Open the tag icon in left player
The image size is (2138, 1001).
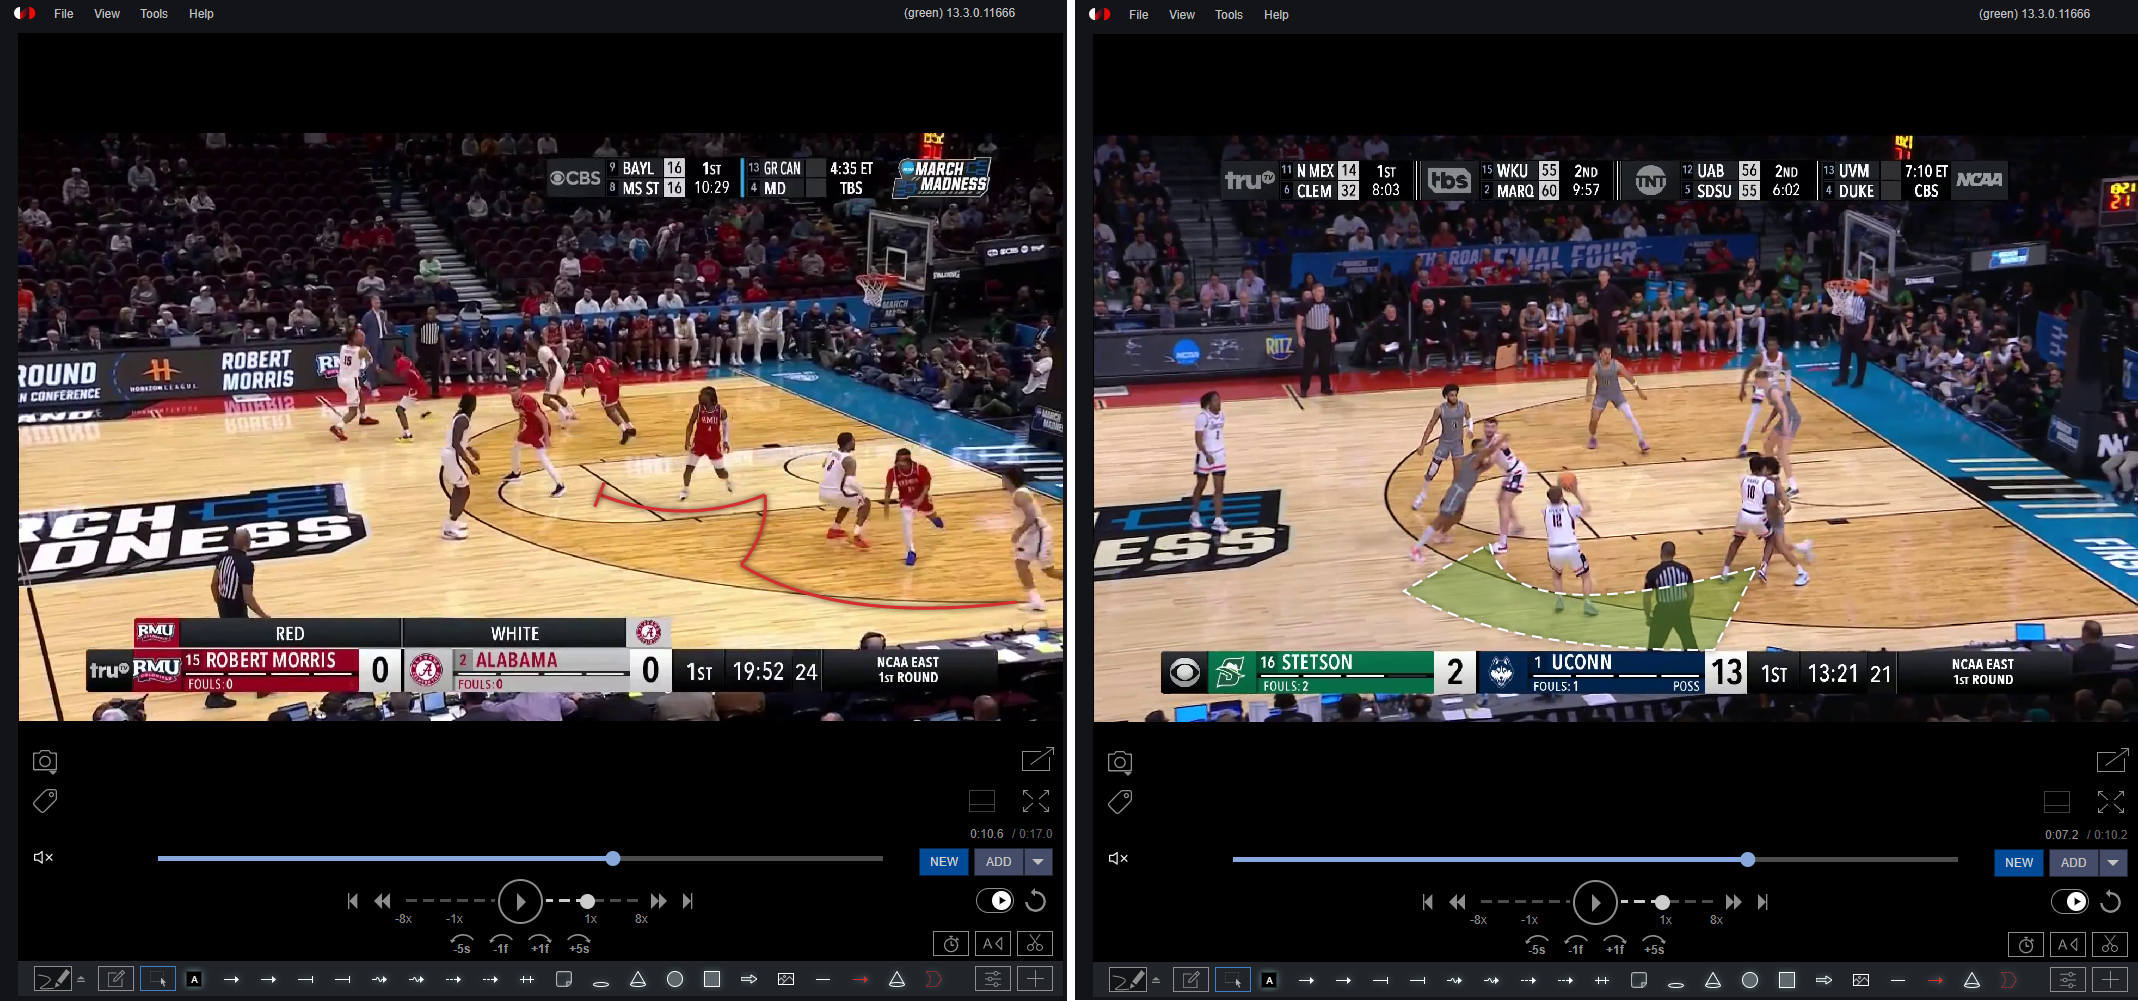45,801
